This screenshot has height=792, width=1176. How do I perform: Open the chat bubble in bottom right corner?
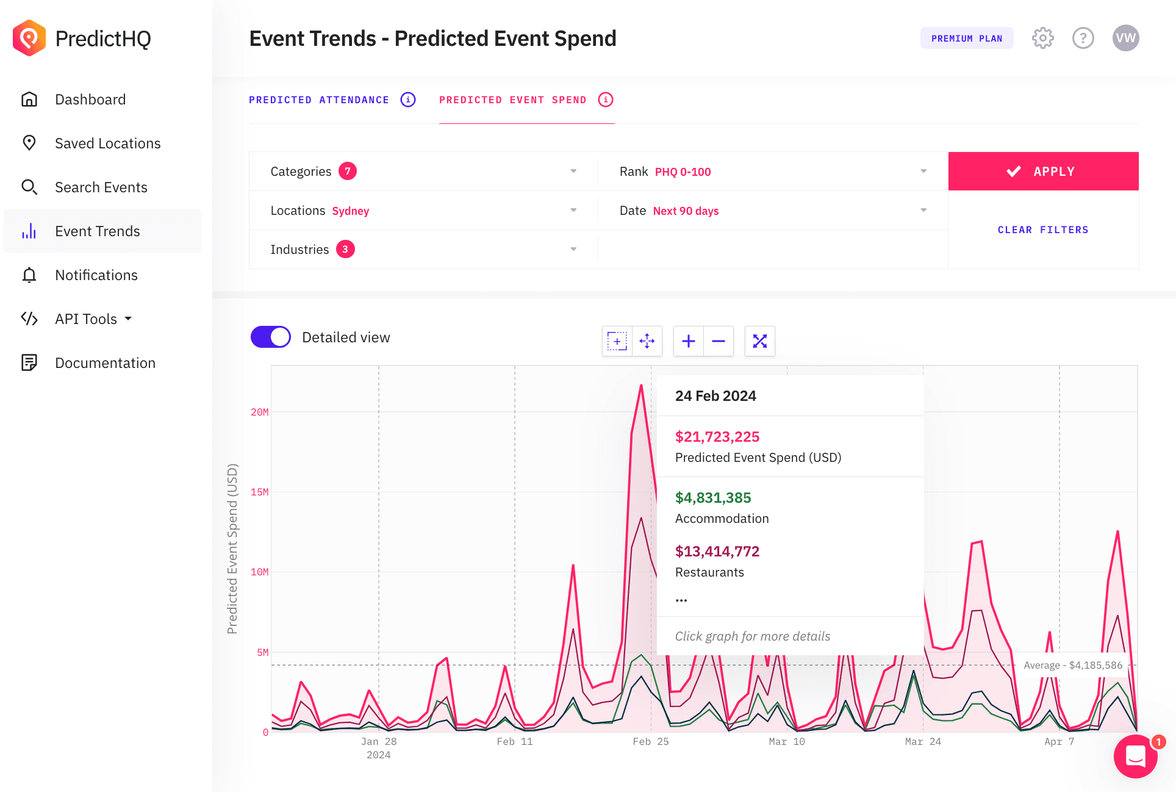tap(1134, 756)
